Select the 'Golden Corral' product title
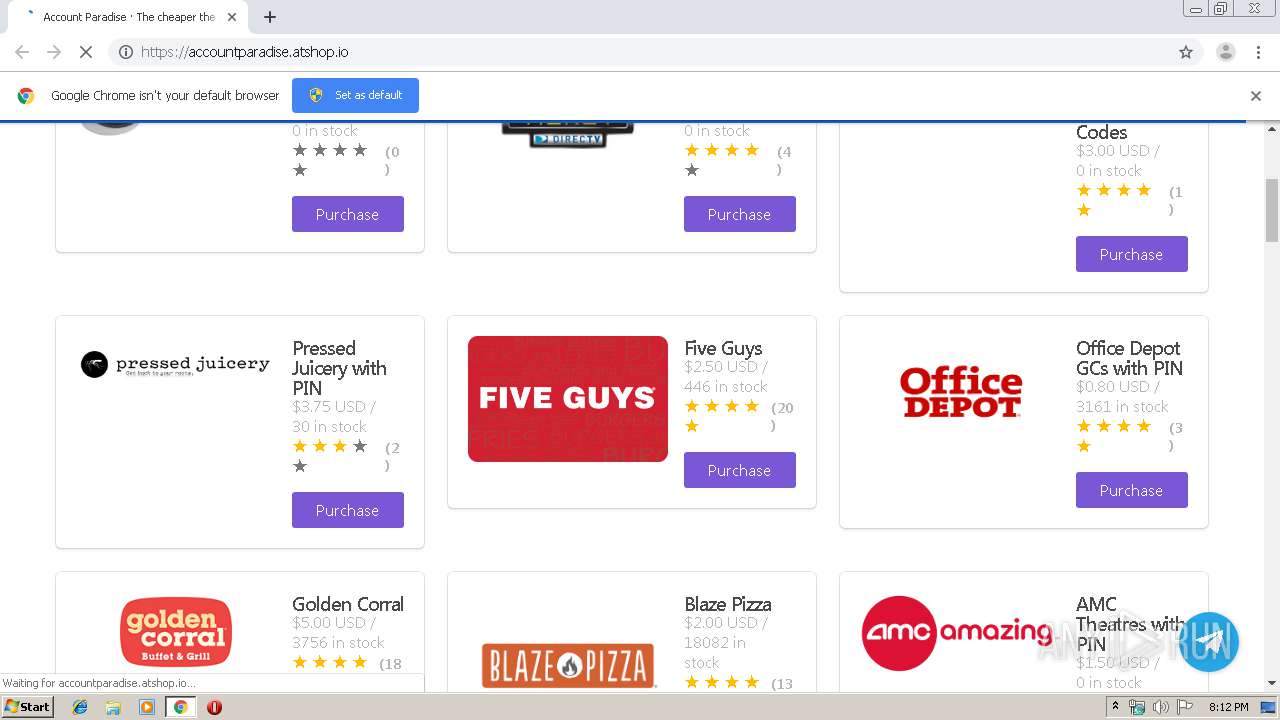1280x720 pixels. point(348,604)
